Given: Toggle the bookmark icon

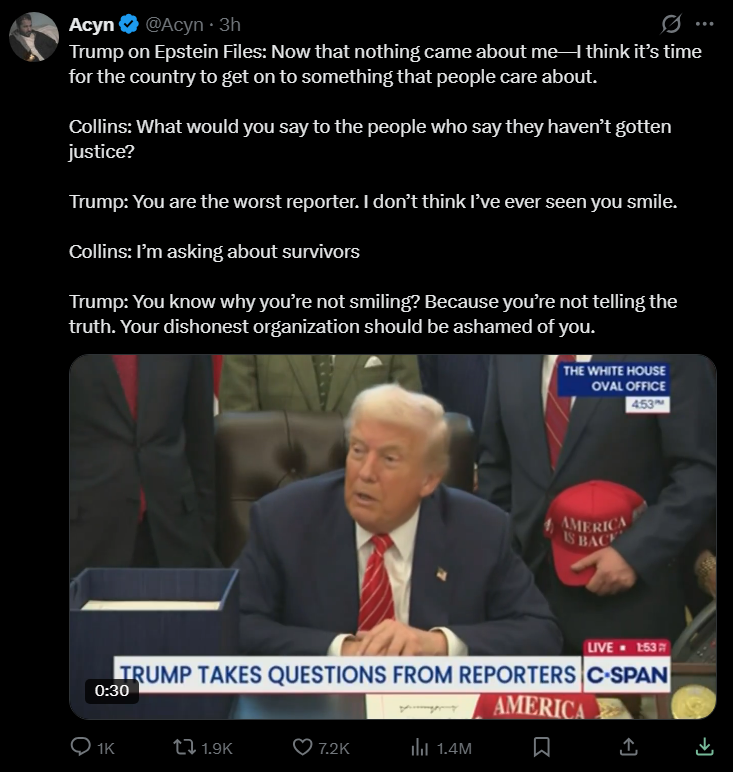Looking at the screenshot, I should click(542, 747).
